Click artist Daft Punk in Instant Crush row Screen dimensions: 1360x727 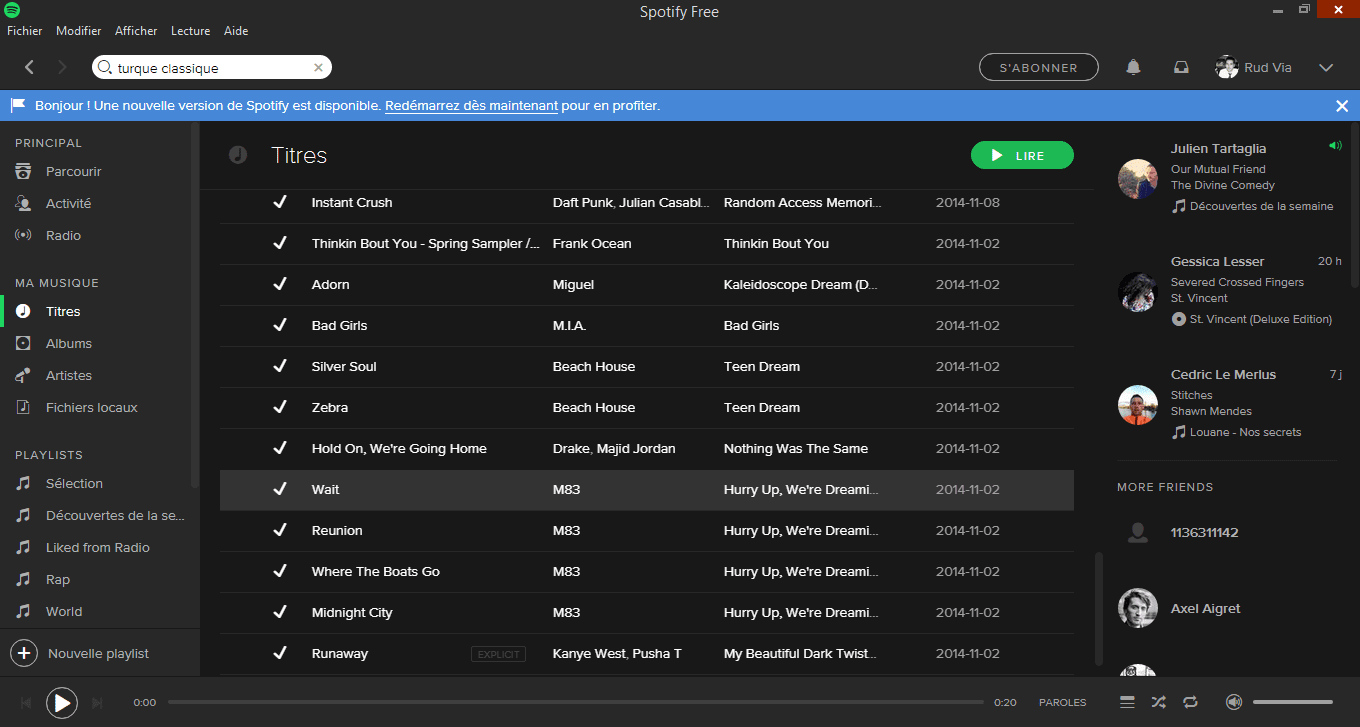(581, 202)
